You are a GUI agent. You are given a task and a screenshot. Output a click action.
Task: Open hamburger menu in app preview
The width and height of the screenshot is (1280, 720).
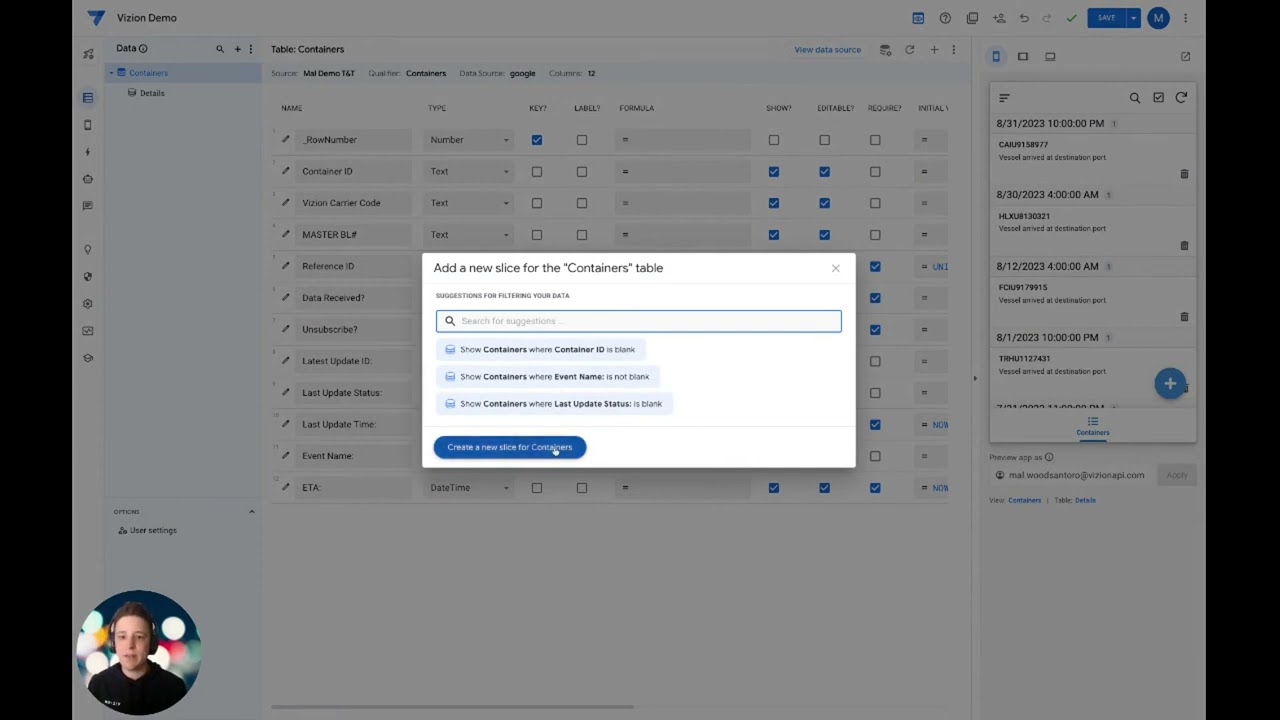click(x=1004, y=98)
